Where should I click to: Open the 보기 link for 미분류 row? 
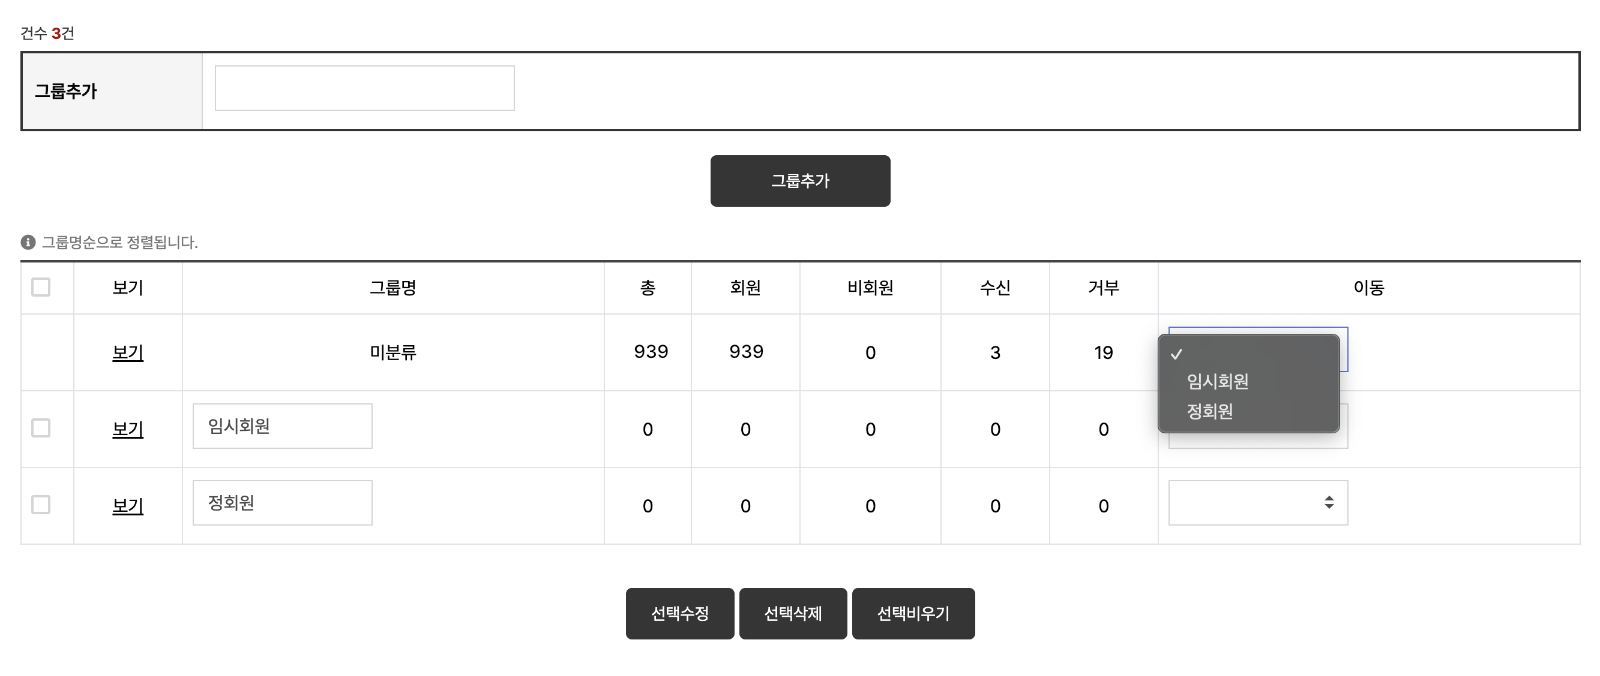click(x=128, y=353)
